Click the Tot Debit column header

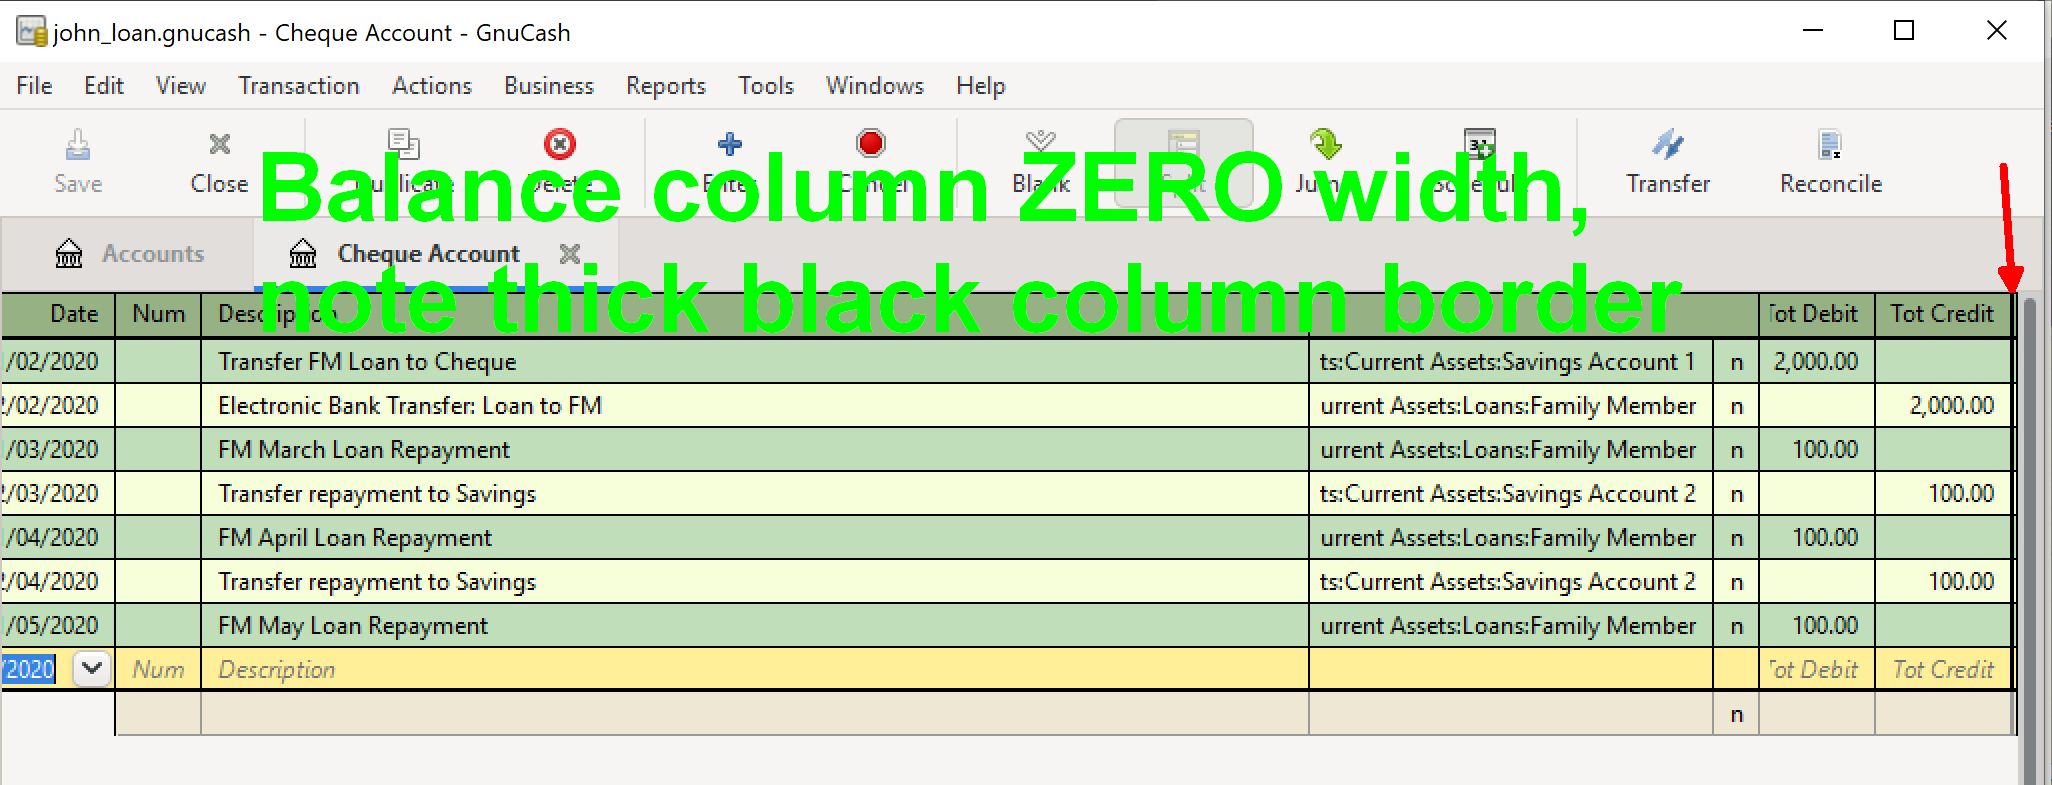(x=1816, y=314)
